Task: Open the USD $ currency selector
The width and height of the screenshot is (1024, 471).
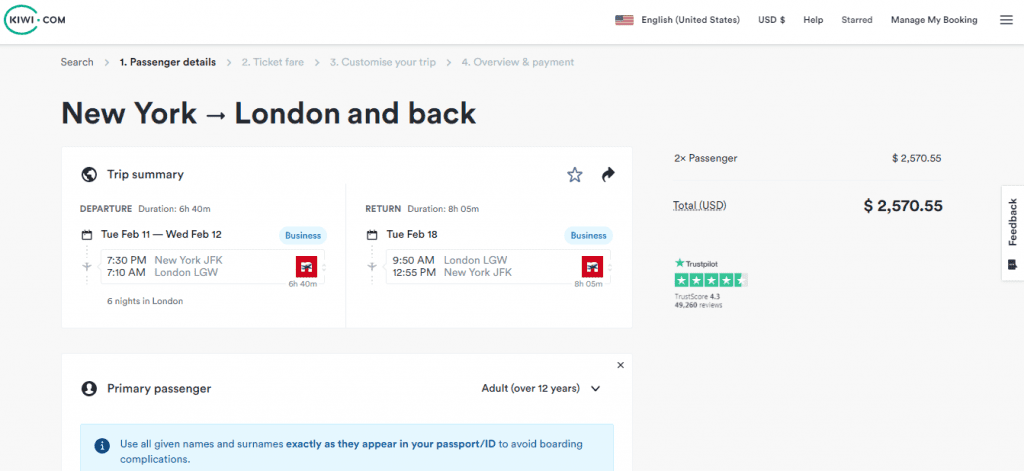Action: (x=771, y=20)
